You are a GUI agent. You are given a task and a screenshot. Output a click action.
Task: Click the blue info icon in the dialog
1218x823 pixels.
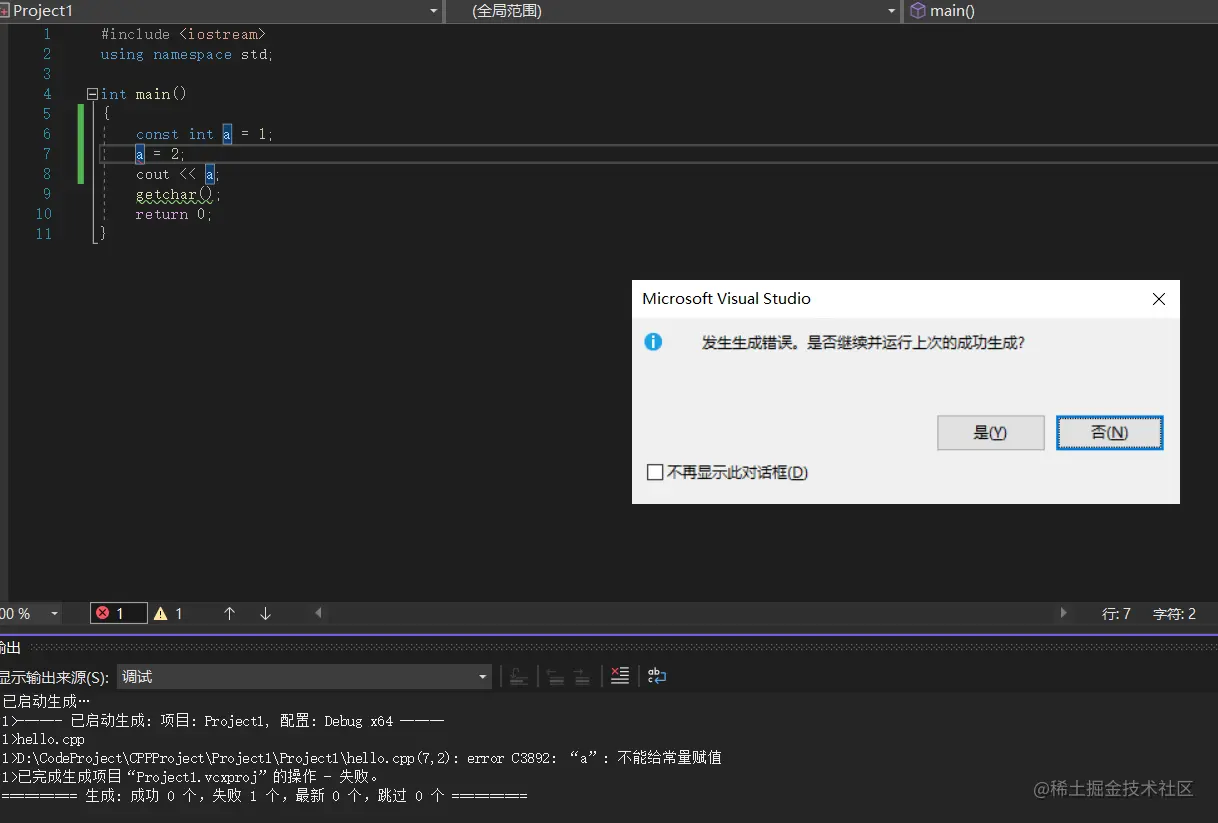[653, 342]
